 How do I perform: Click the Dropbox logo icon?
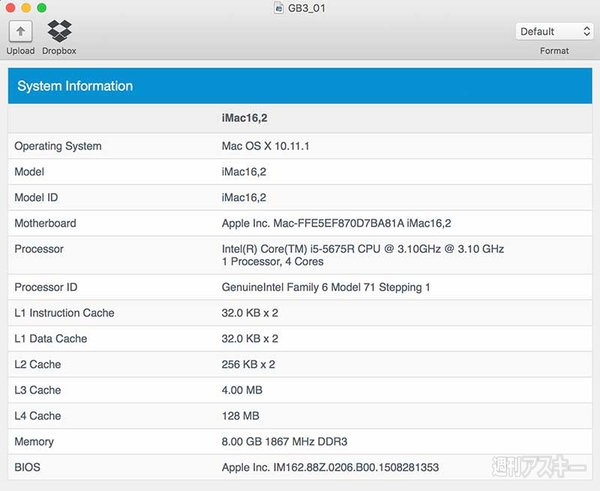(x=59, y=31)
